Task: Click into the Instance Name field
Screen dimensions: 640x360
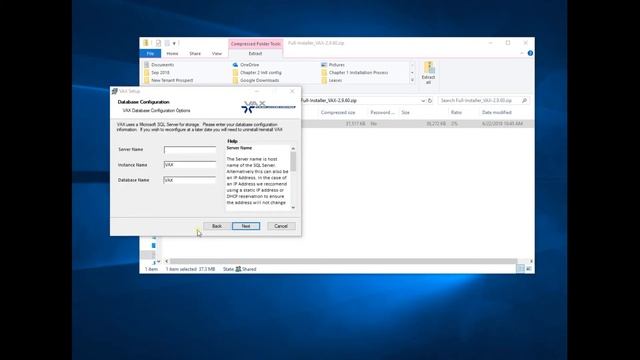Action: click(x=190, y=165)
